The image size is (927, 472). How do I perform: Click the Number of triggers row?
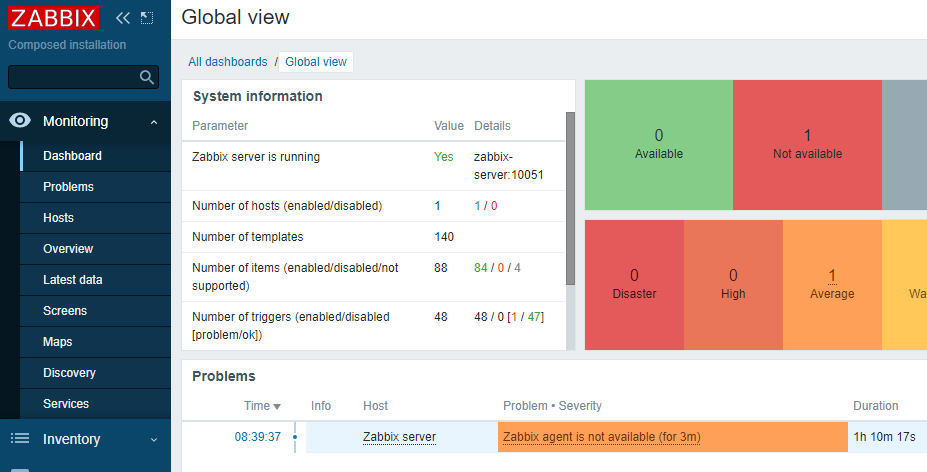(x=374, y=326)
